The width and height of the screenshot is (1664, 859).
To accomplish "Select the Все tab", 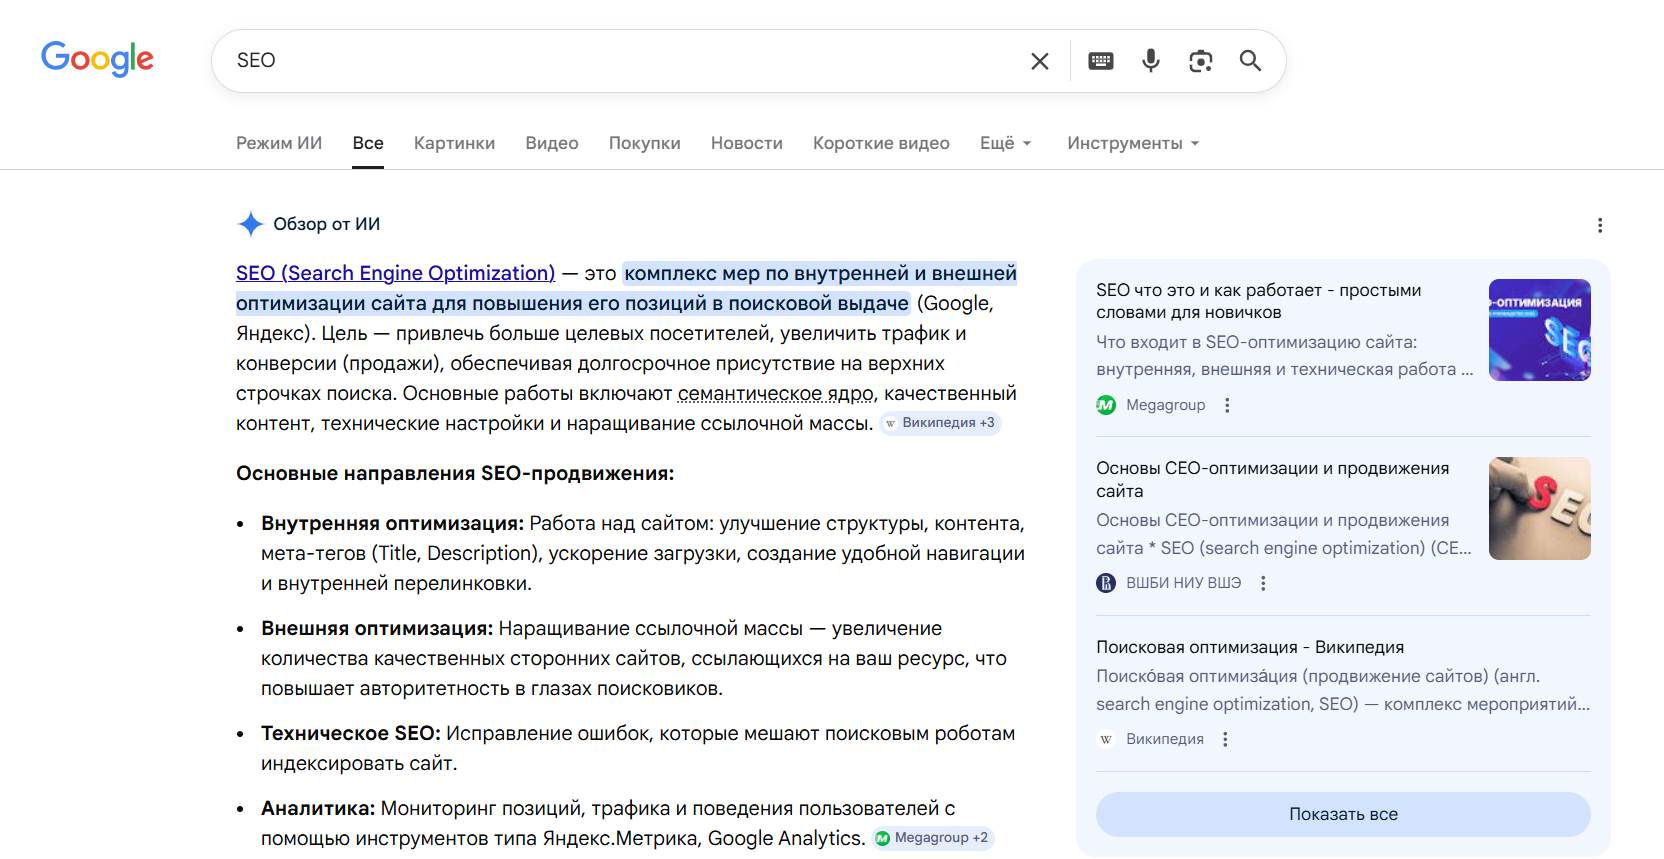I will 368,143.
